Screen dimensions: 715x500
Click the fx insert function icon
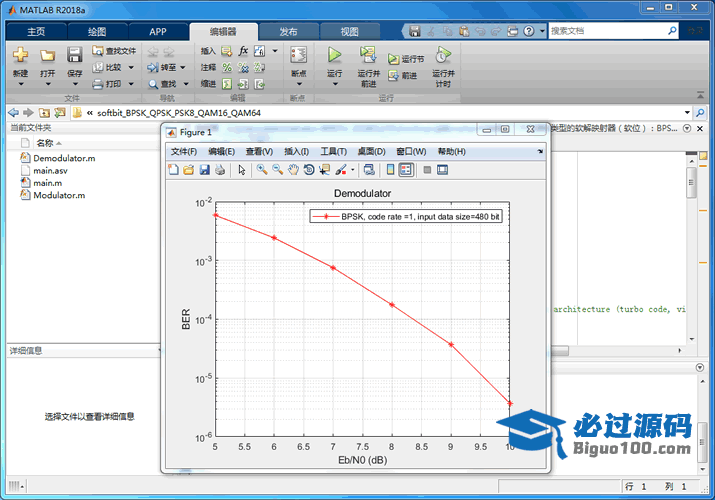point(243,51)
